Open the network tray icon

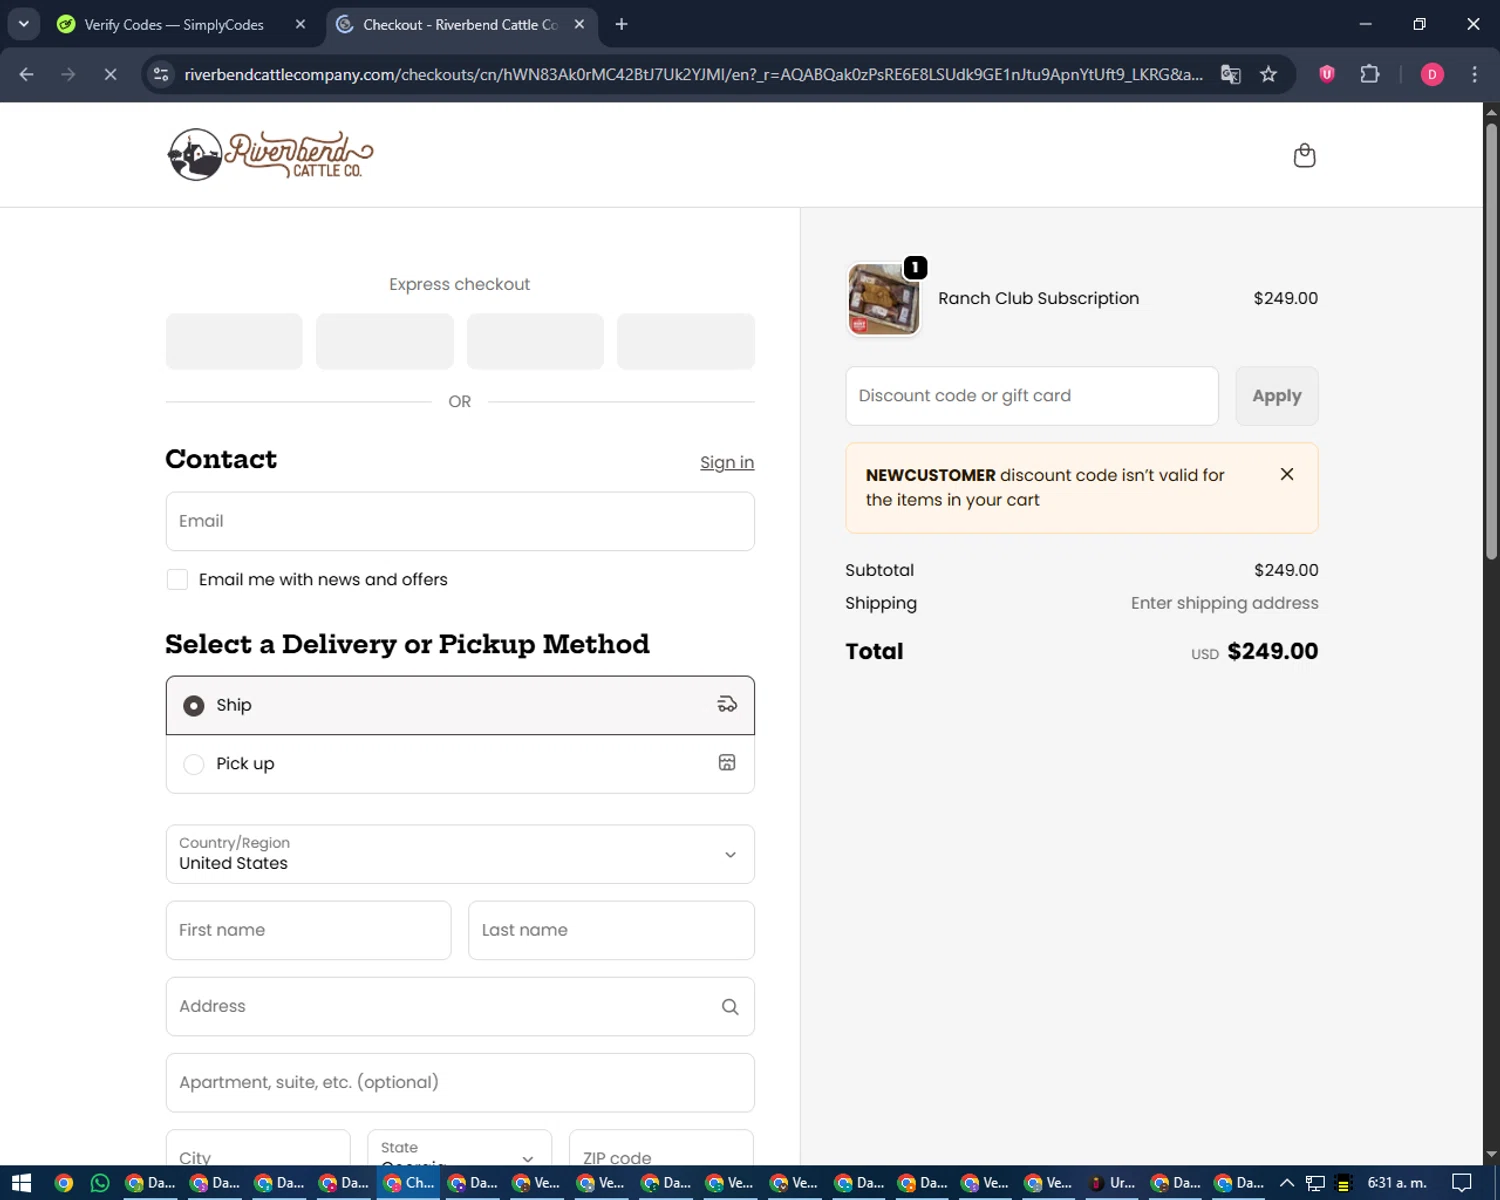click(x=1315, y=1183)
